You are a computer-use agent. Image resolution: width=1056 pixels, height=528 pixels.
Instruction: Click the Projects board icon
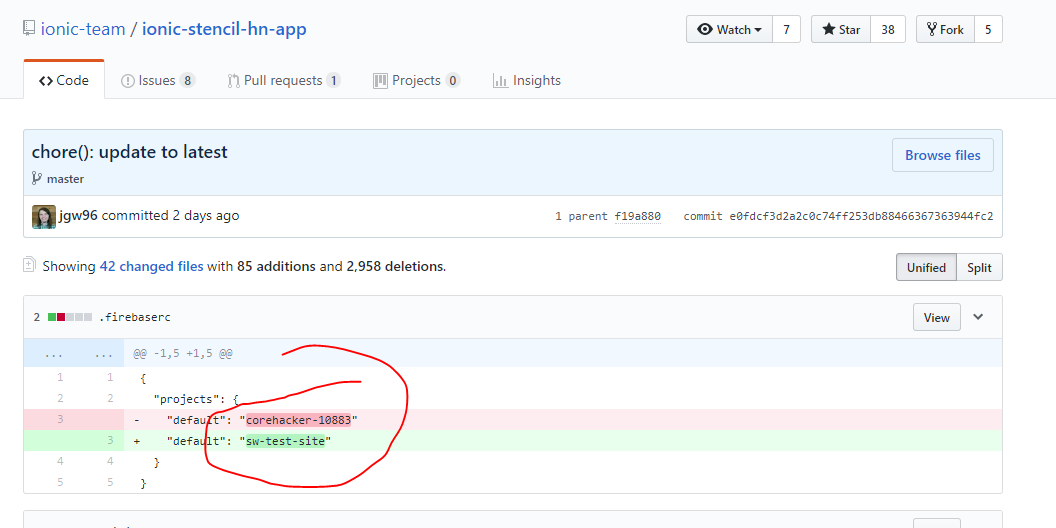click(381, 81)
